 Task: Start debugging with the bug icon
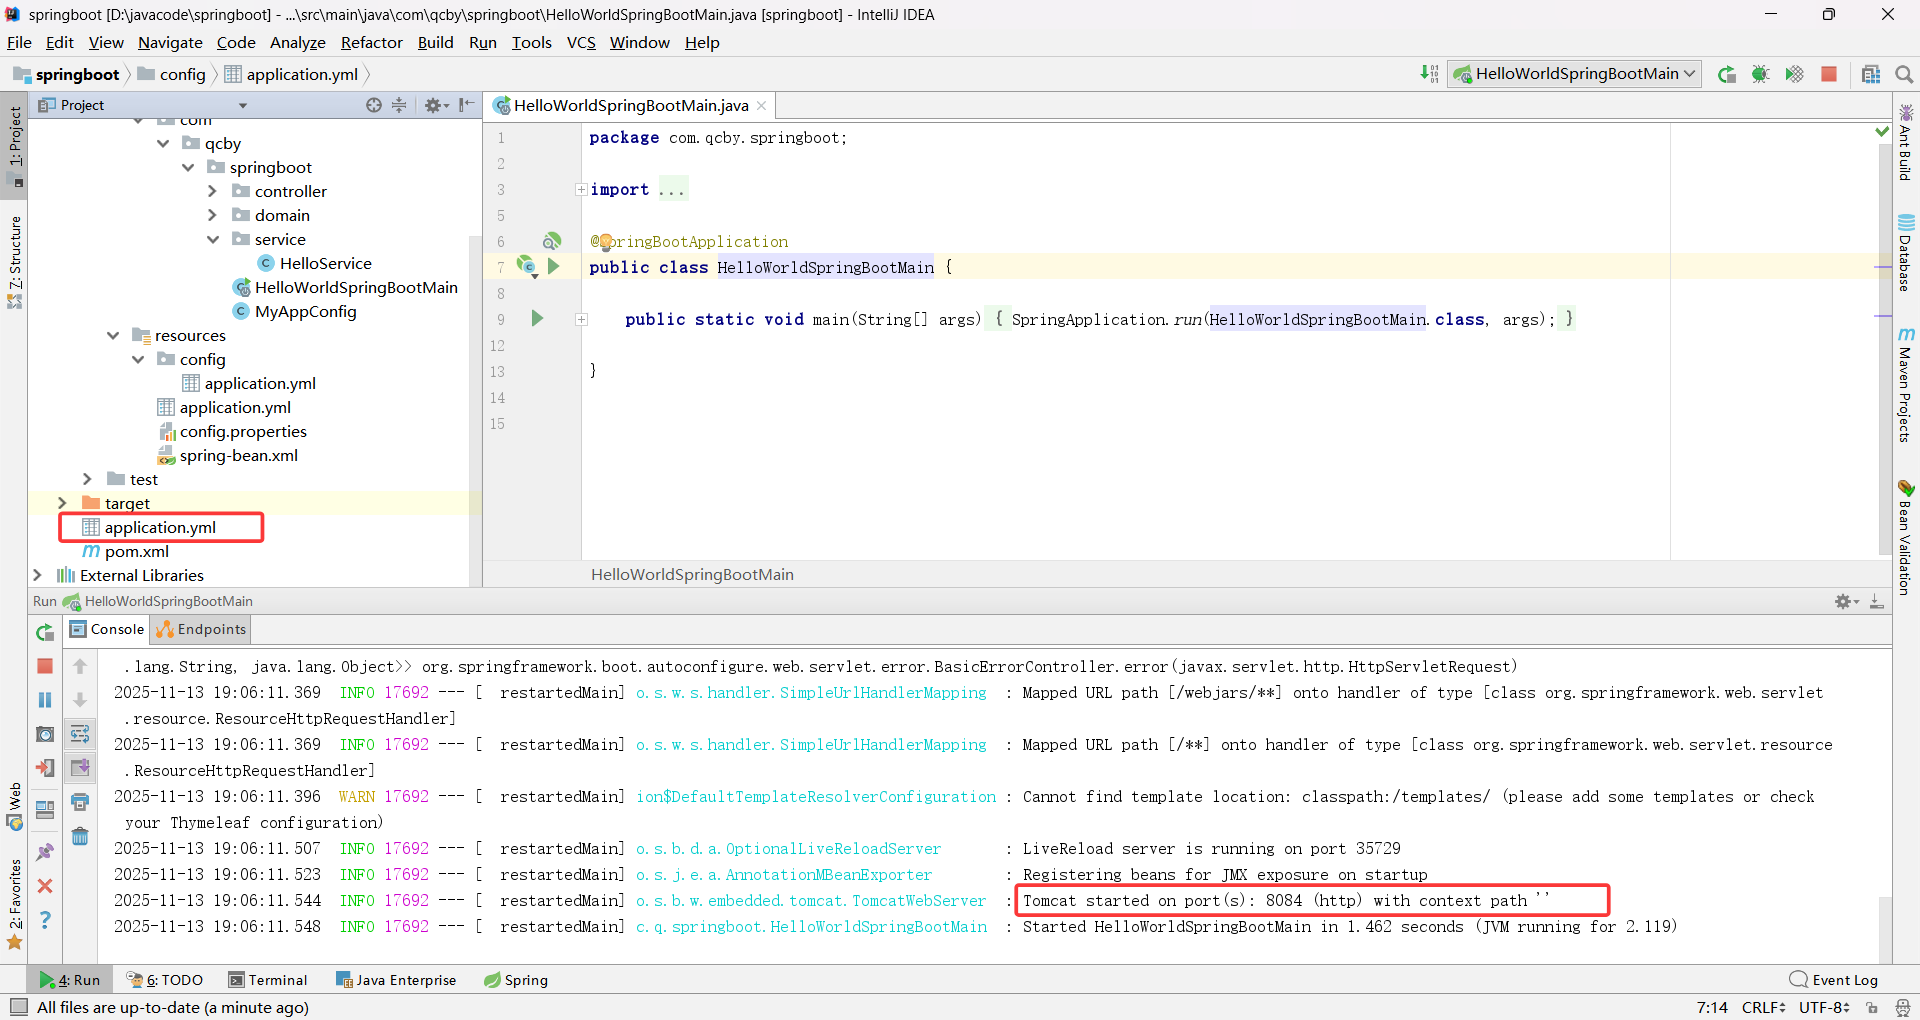[1761, 74]
